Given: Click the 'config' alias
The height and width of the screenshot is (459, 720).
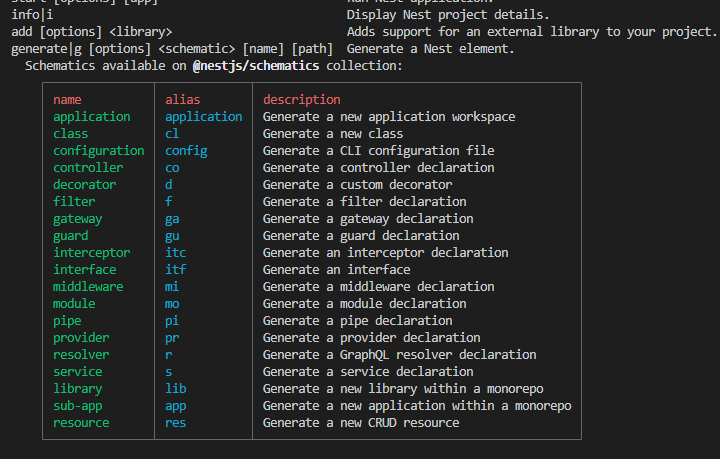Looking at the screenshot, I should (186, 151).
